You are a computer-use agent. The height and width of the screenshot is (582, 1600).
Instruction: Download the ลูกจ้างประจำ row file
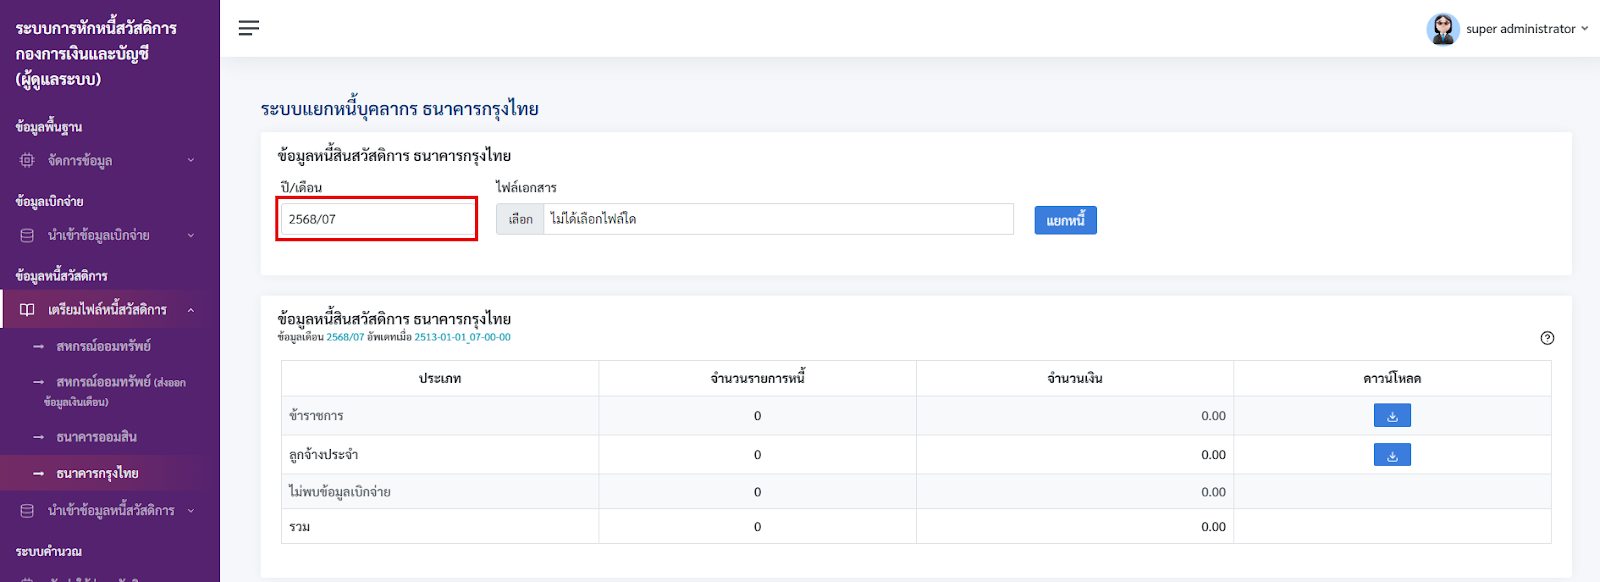coord(1392,455)
